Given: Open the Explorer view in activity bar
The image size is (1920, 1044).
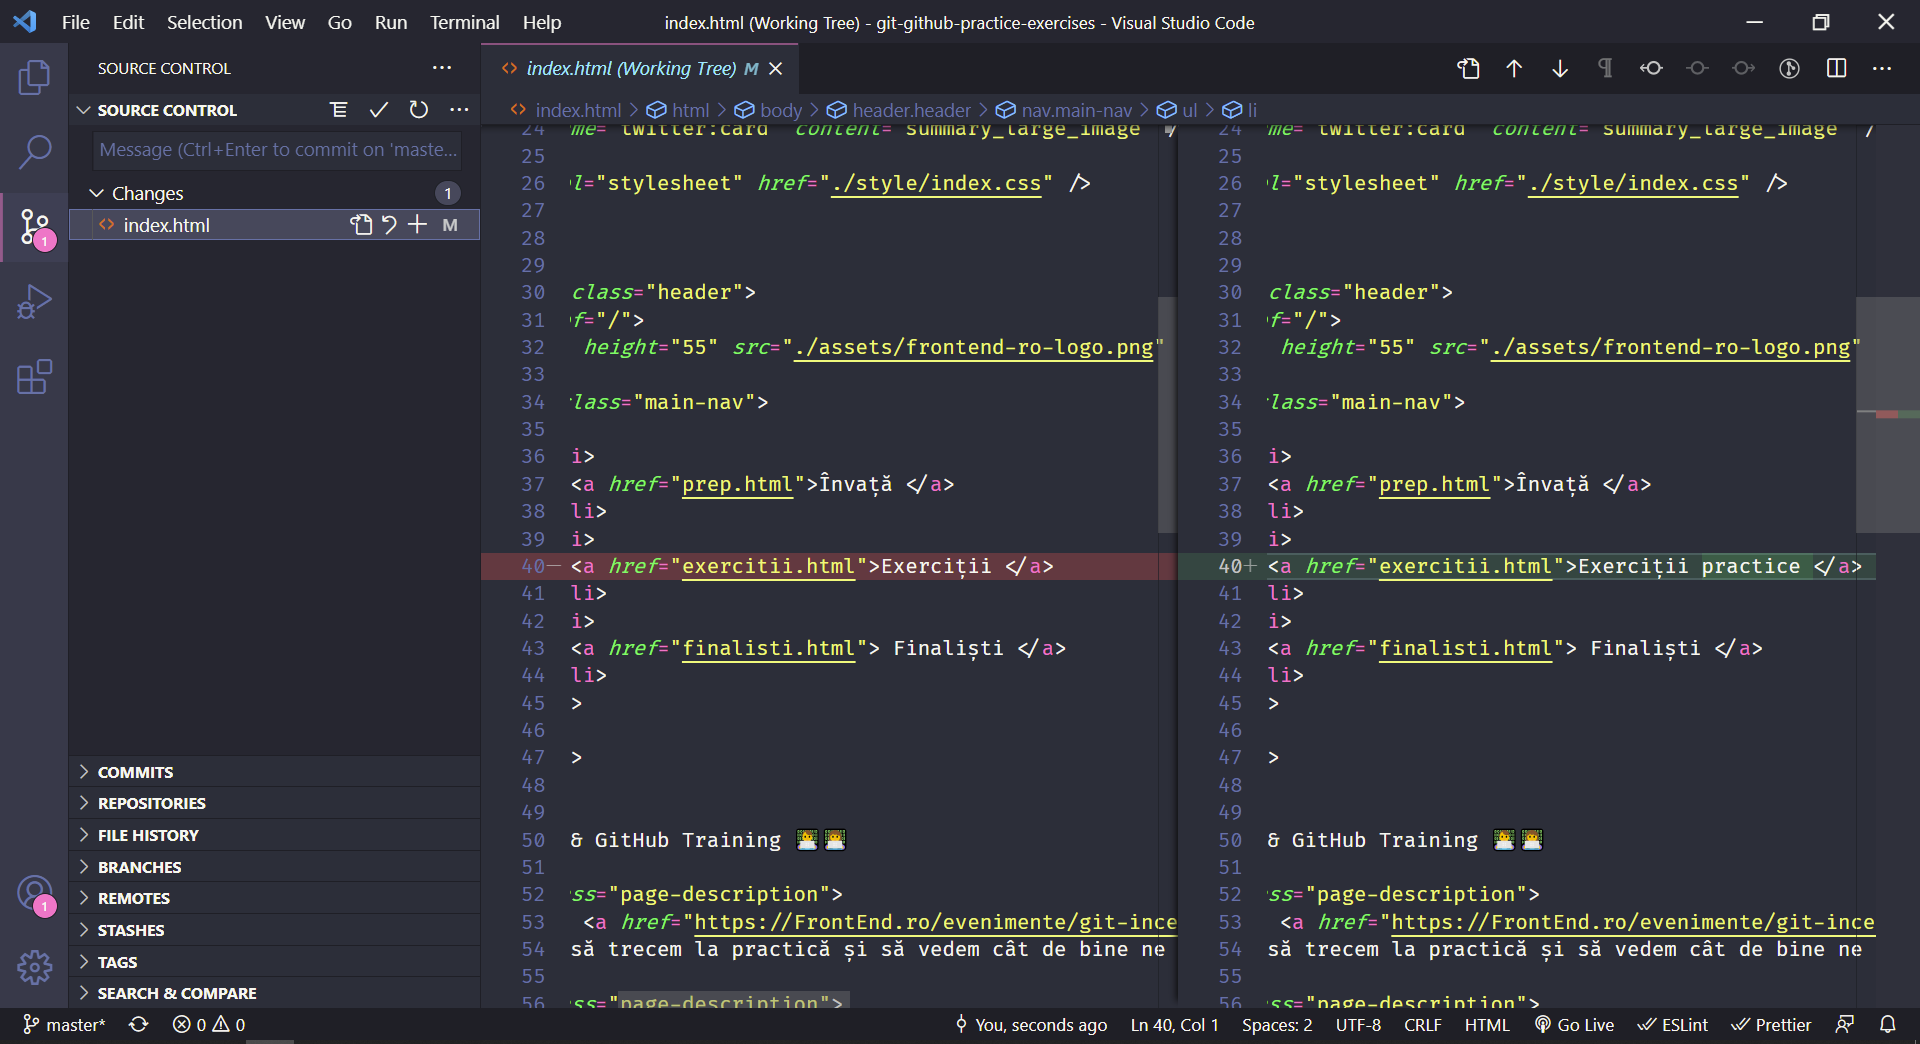Looking at the screenshot, I should point(34,77).
